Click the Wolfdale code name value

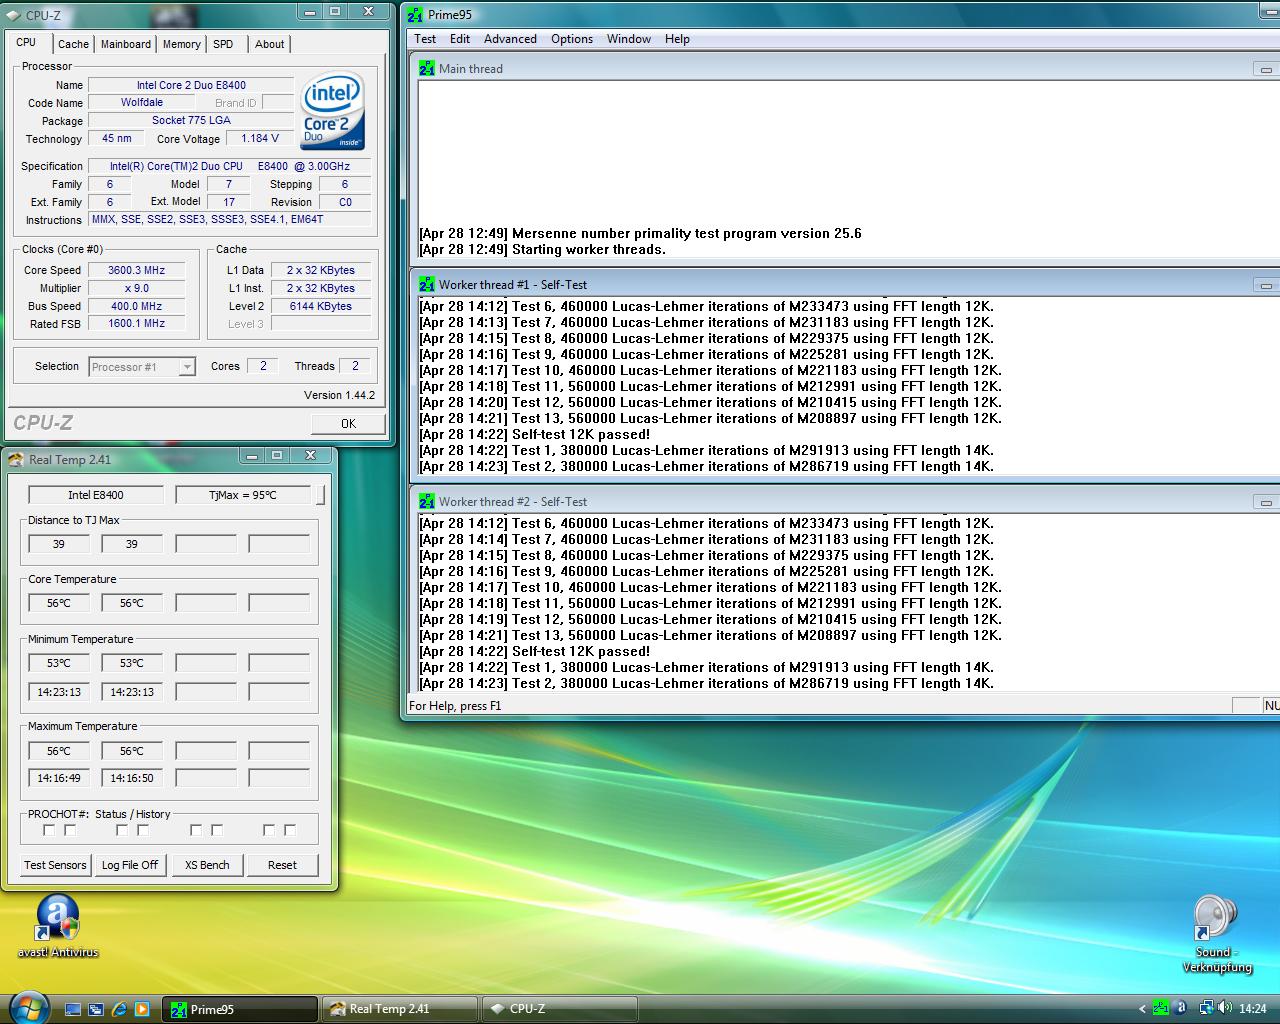pos(142,102)
